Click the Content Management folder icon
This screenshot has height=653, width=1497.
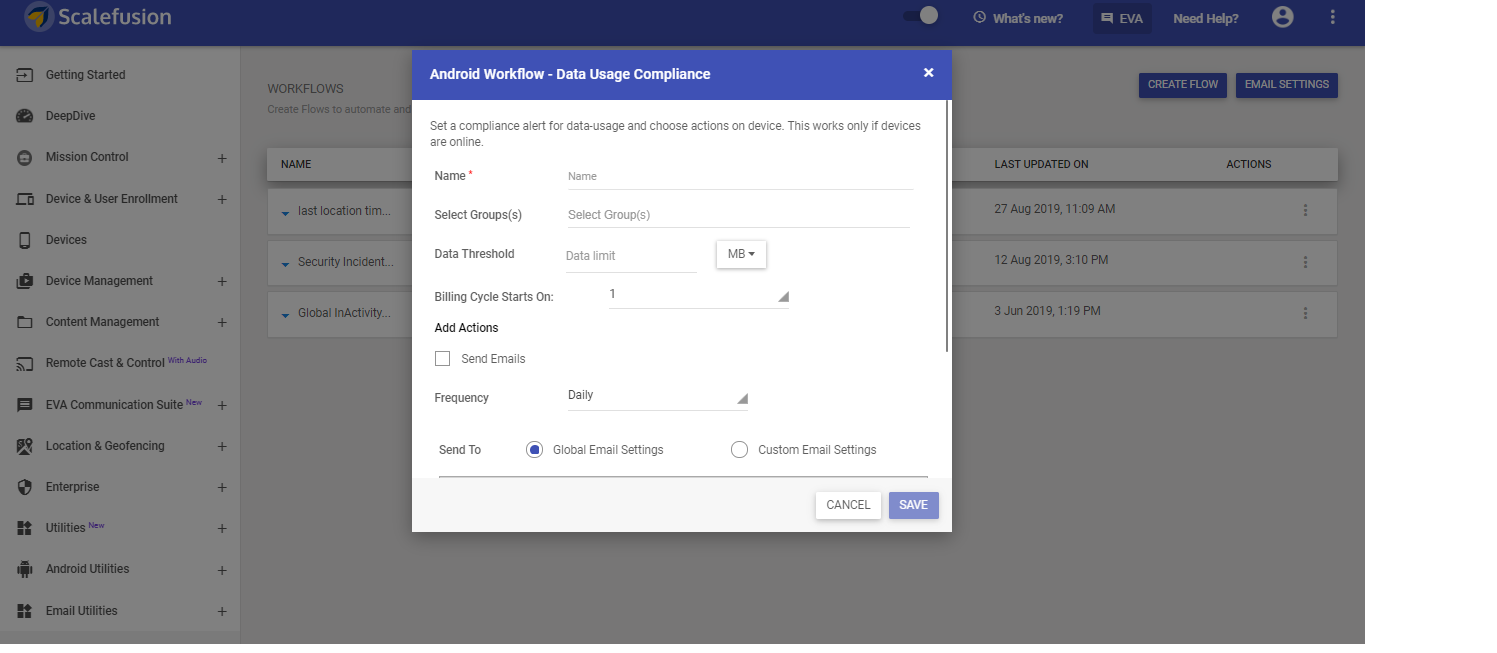point(25,322)
